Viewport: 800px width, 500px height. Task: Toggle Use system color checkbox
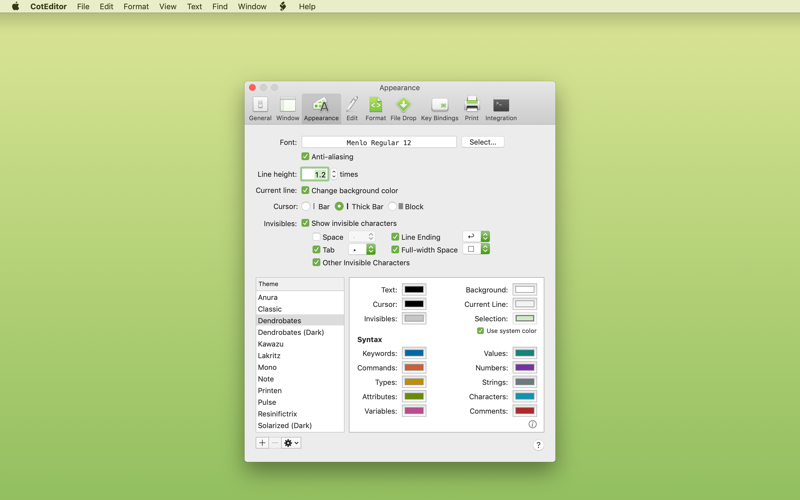pyautogui.click(x=480, y=331)
